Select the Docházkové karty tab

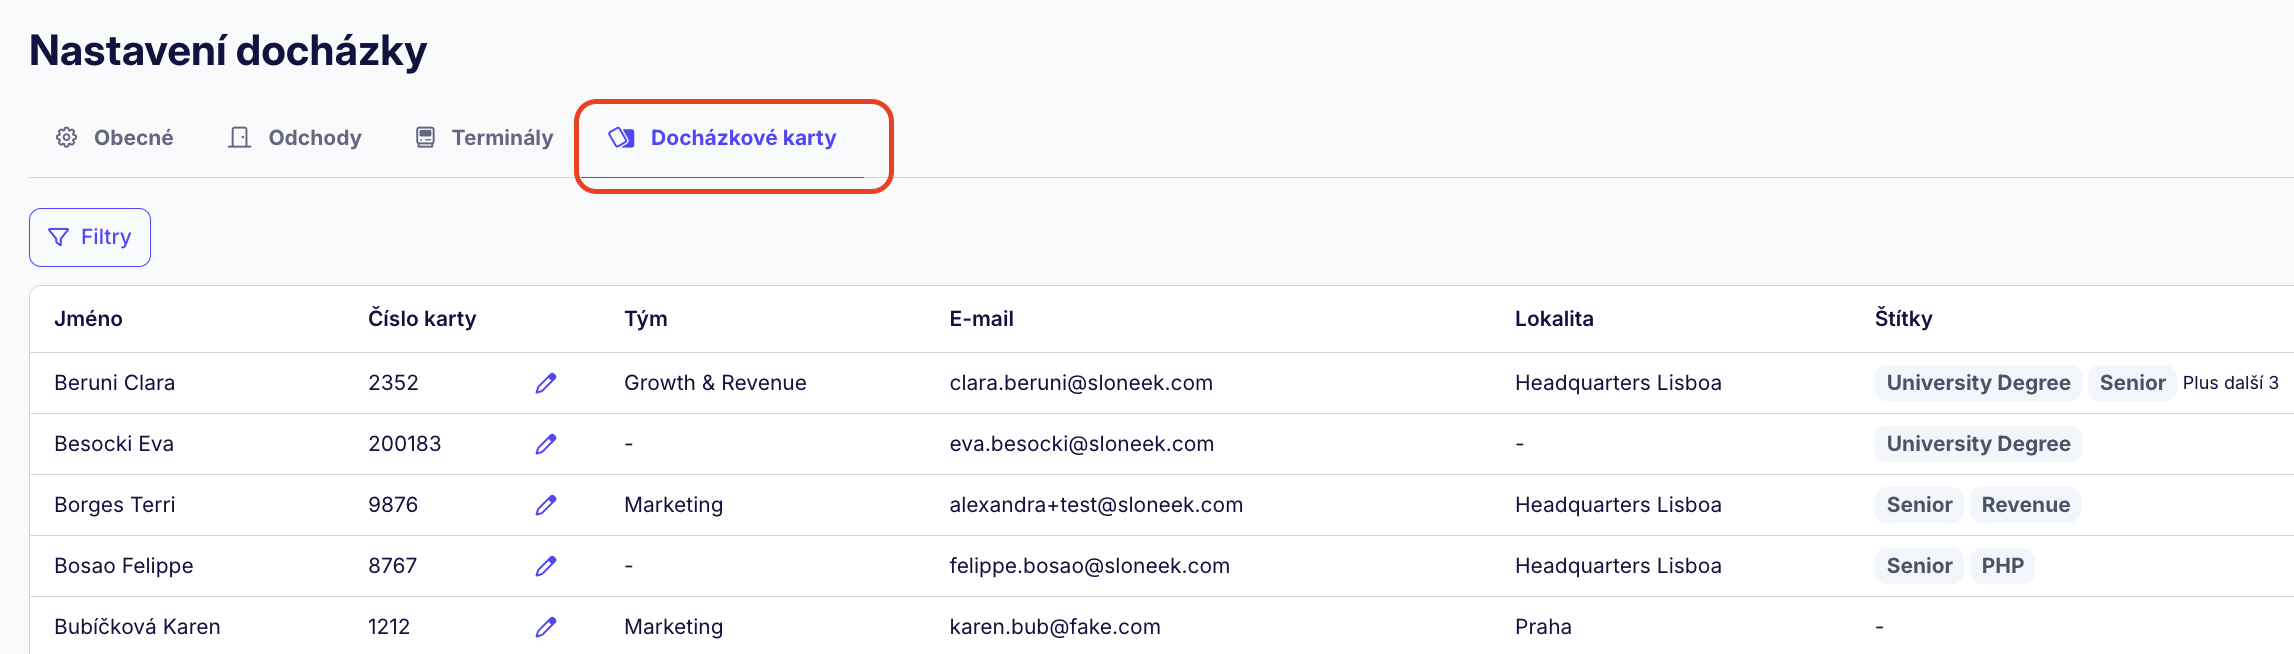742,138
